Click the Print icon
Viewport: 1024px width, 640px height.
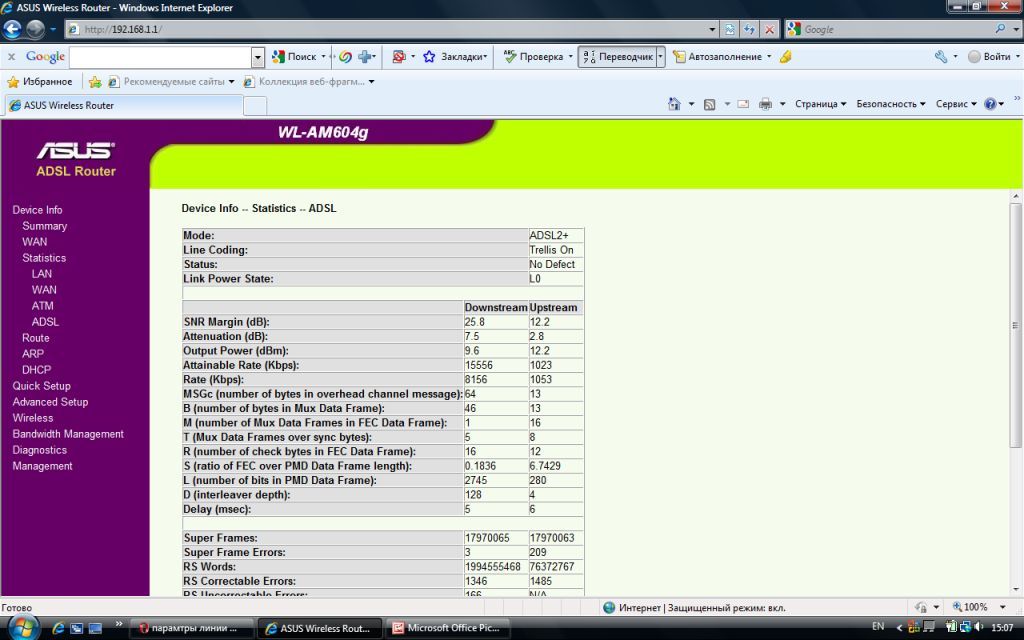[x=765, y=104]
